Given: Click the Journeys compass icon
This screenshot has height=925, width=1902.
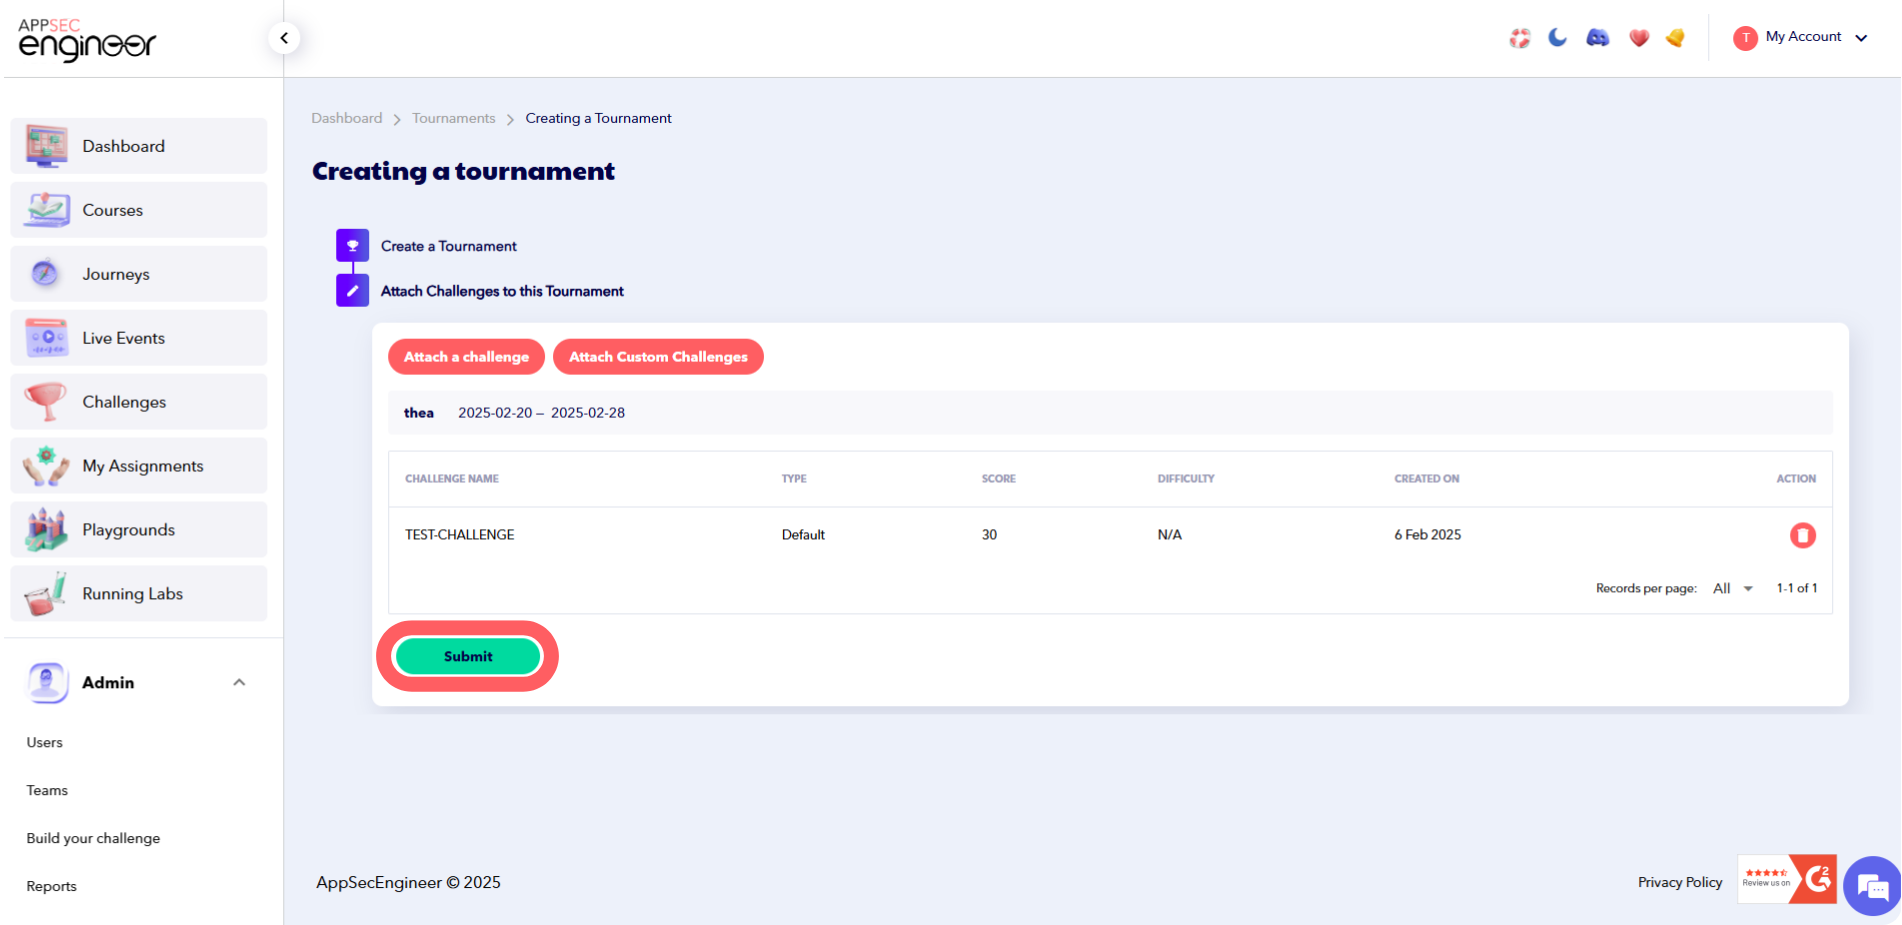Looking at the screenshot, I should point(44,273).
